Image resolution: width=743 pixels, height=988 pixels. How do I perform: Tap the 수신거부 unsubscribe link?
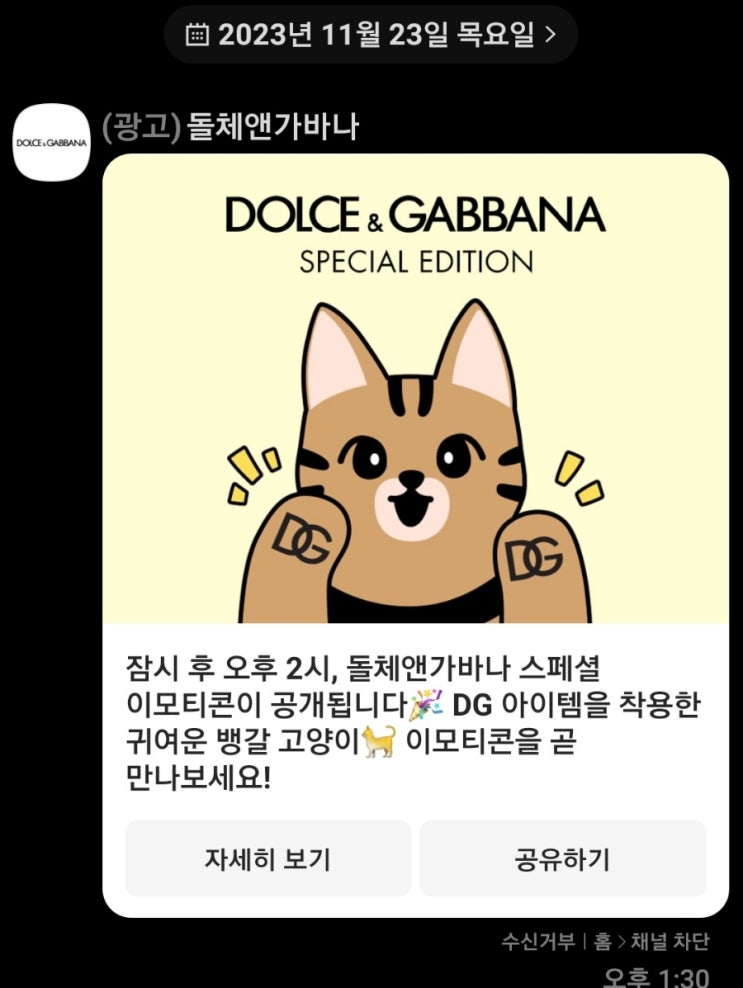click(538, 941)
